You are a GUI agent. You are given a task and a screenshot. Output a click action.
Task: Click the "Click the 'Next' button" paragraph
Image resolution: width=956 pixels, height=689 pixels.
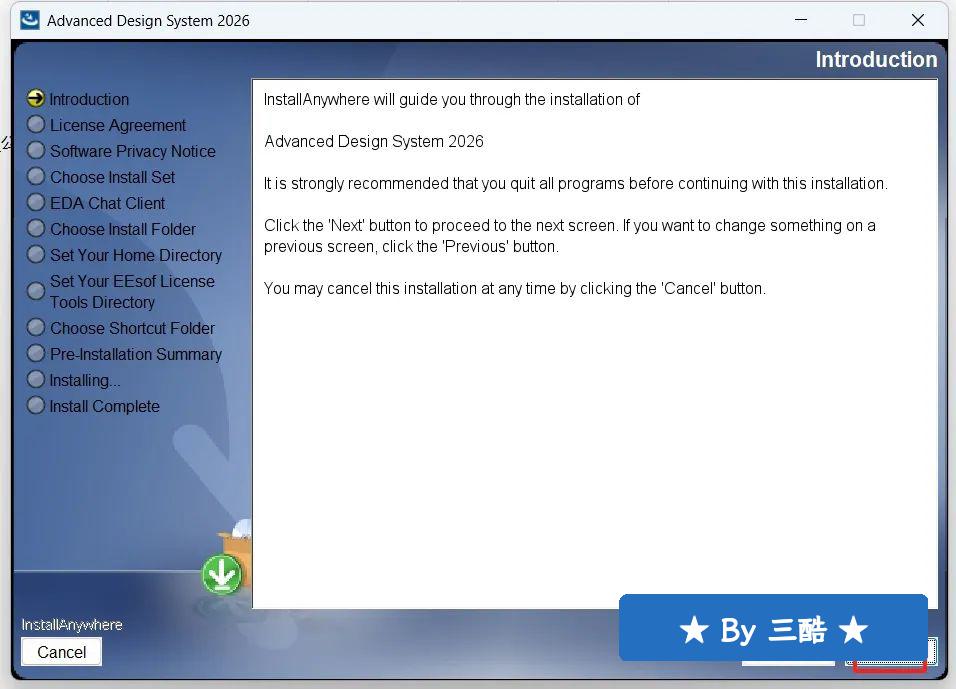click(x=569, y=236)
